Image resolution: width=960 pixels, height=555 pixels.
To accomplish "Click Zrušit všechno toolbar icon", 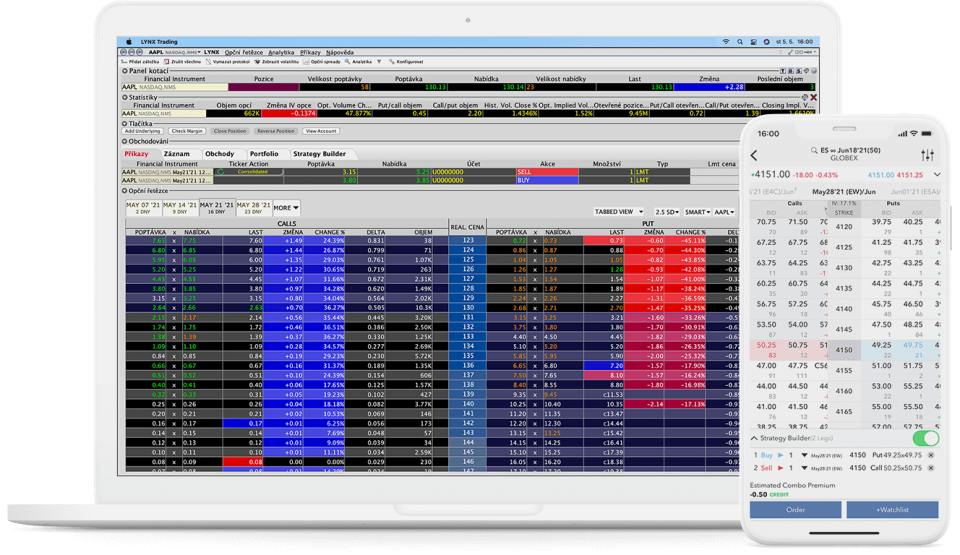I will tap(167, 62).
